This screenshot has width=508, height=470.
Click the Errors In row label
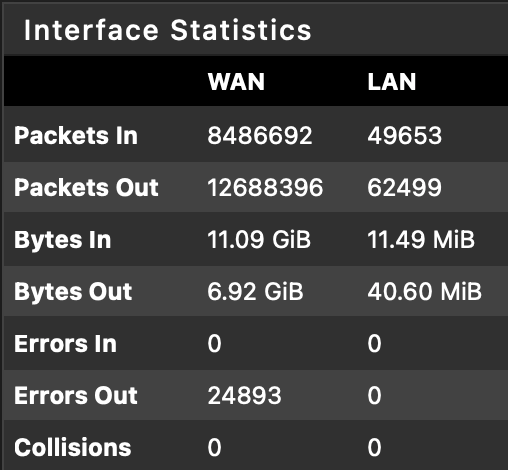65,344
